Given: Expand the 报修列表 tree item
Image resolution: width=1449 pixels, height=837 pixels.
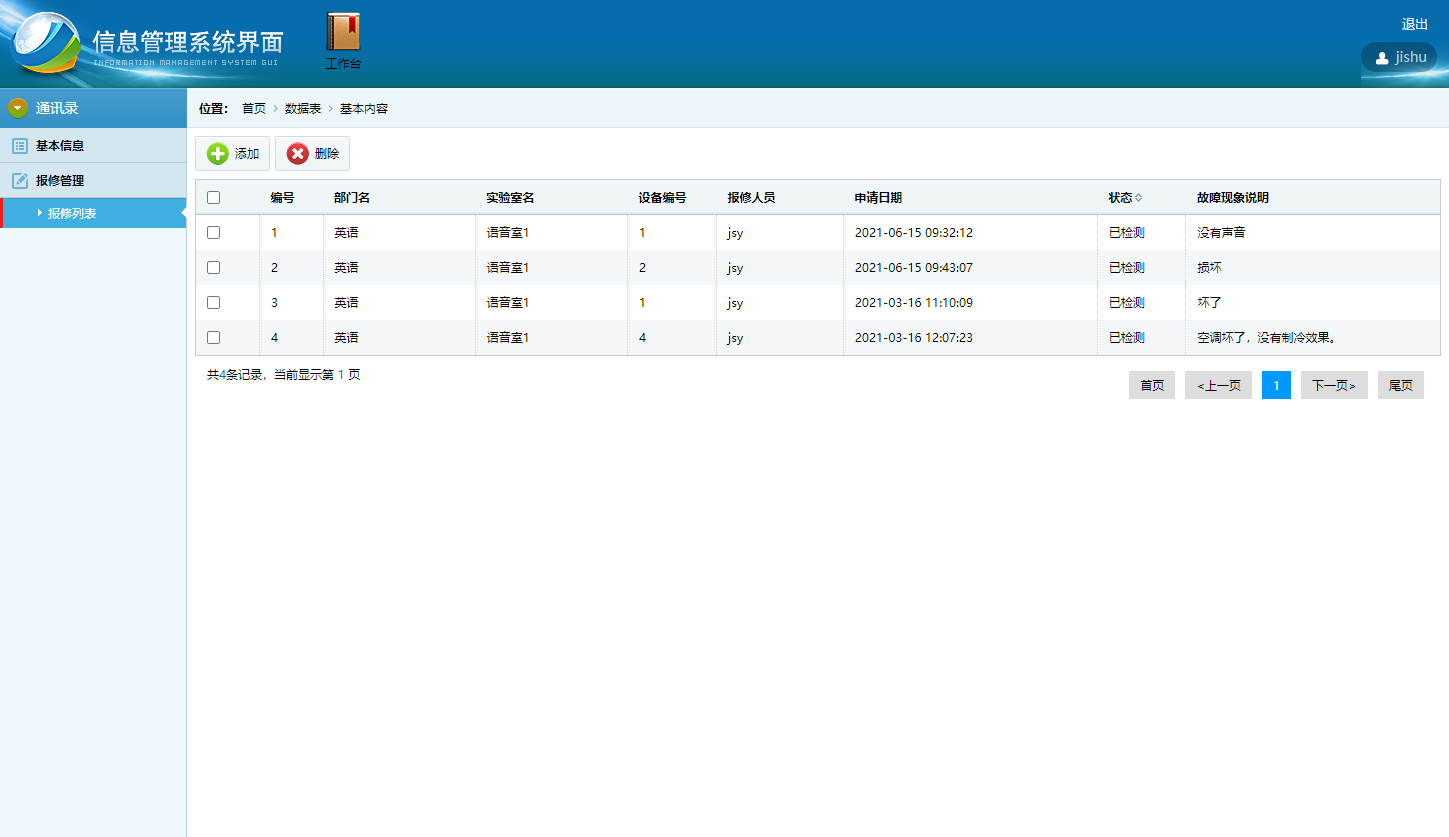Looking at the screenshot, I should point(40,213).
